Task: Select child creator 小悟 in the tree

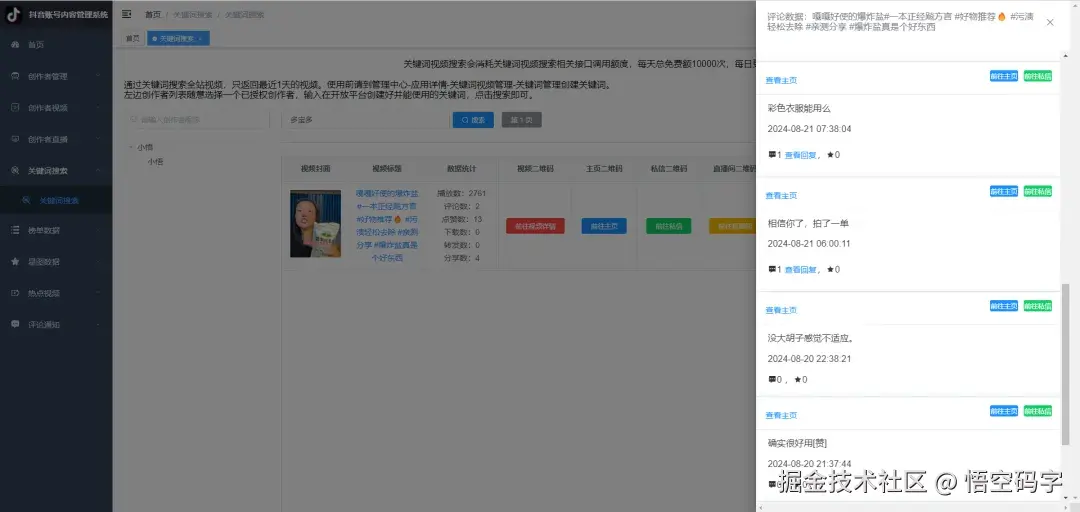Action: point(155,162)
